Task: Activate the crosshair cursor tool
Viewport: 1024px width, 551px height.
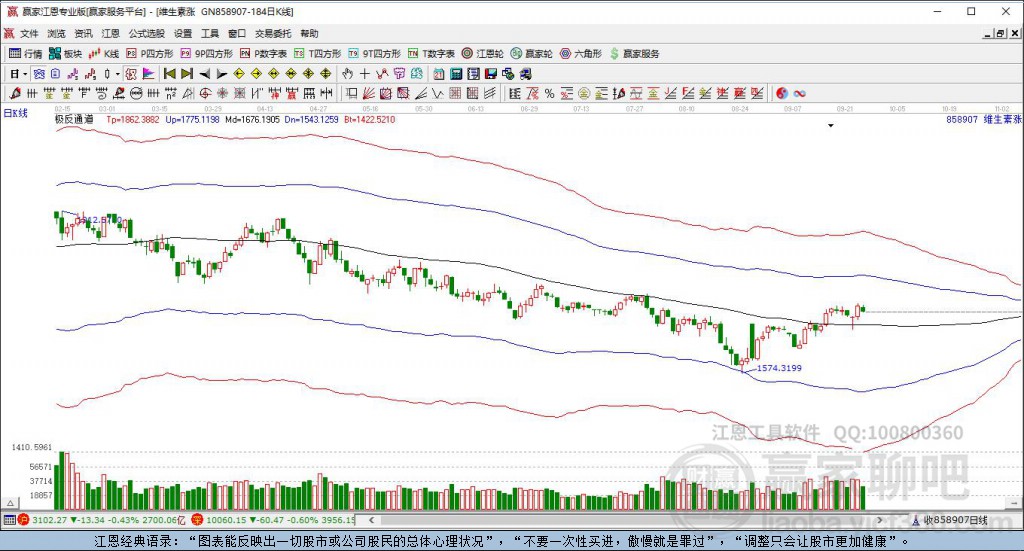Action: 365,74
